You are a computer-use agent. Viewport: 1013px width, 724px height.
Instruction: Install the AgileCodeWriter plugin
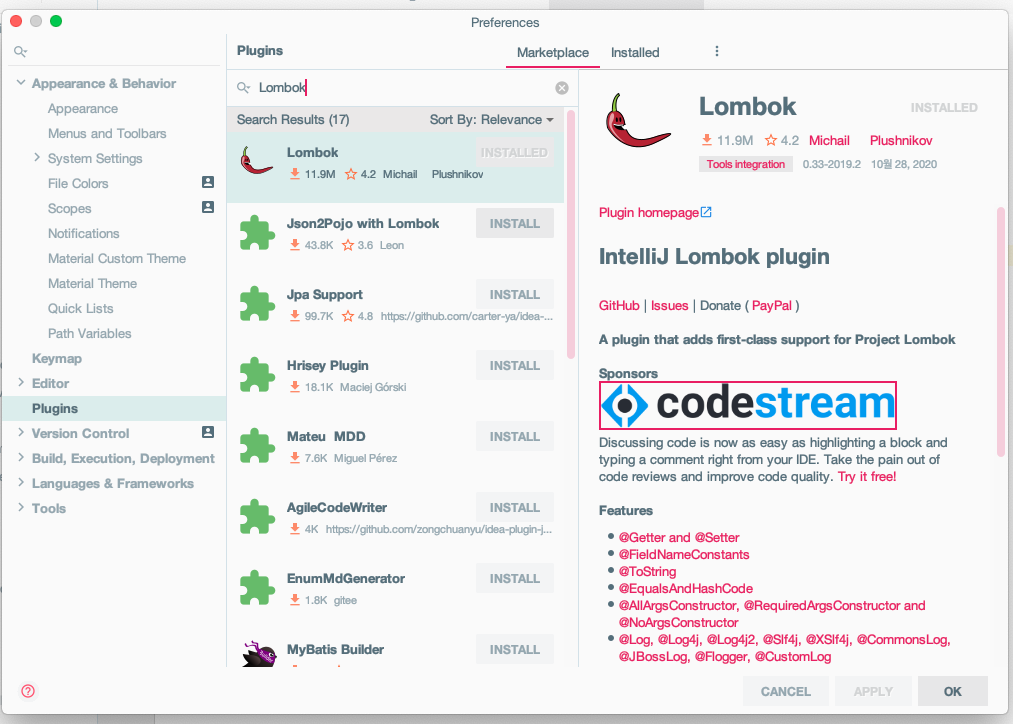point(515,508)
